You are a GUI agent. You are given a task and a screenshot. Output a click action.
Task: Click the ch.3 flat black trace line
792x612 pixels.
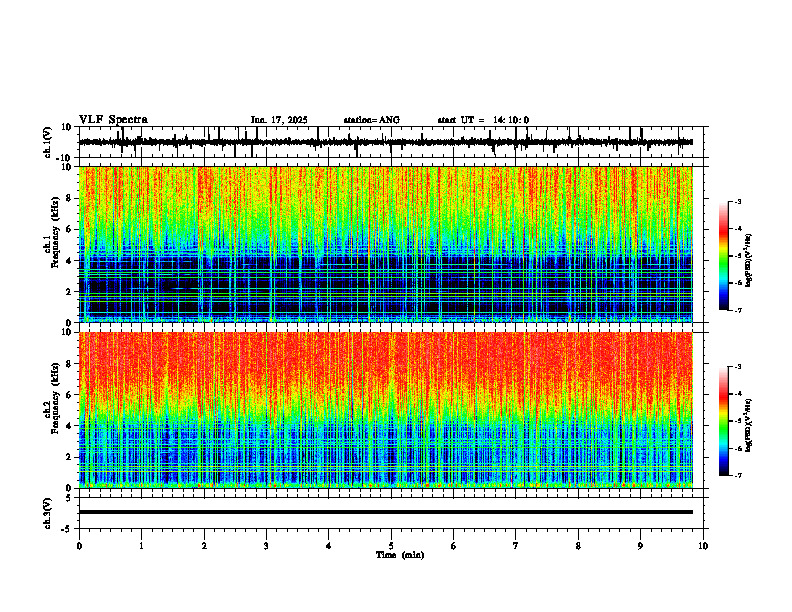point(385,512)
